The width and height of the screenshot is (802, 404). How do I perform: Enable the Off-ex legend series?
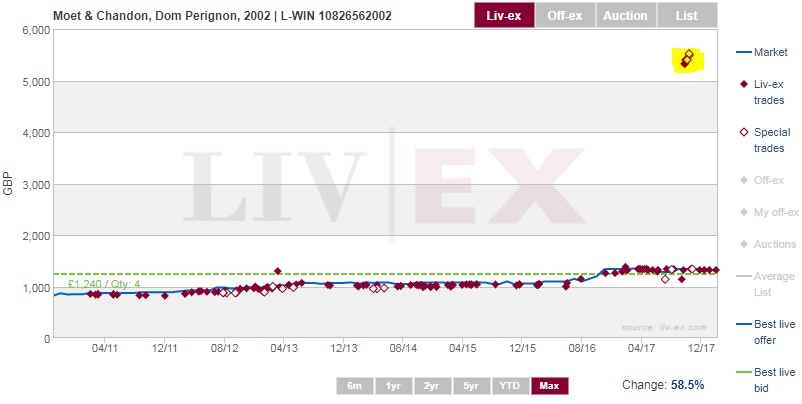click(762, 180)
